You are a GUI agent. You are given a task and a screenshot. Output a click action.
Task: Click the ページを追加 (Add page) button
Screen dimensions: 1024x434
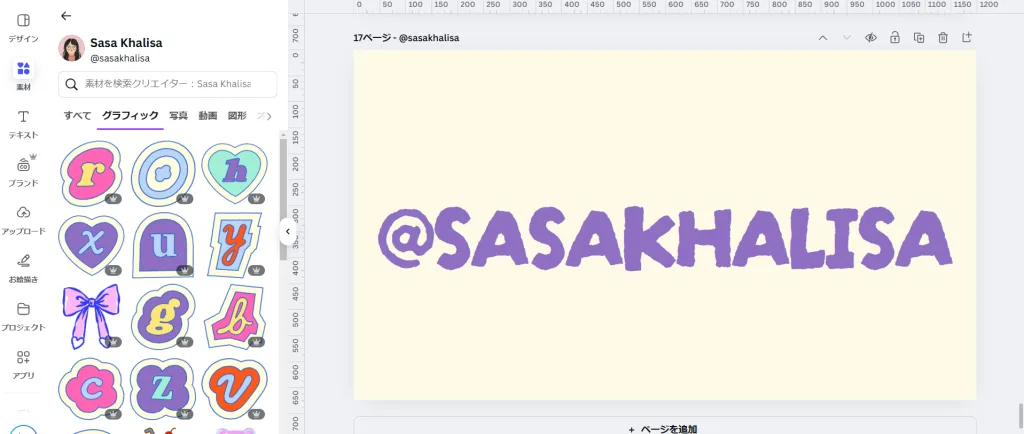click(664, 428)
